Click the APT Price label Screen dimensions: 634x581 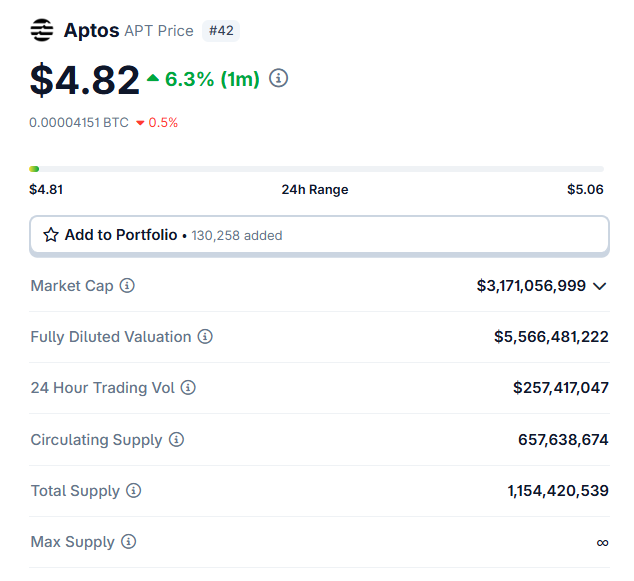click(159, 31)
